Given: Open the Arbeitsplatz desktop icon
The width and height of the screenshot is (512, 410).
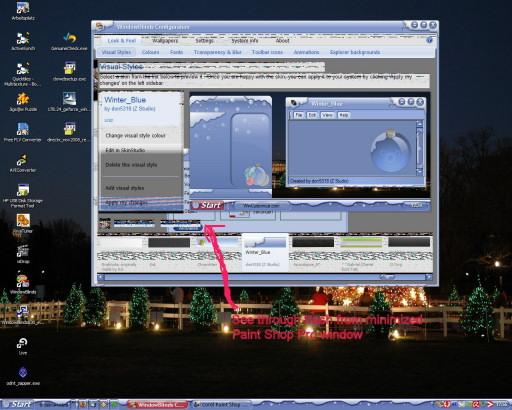Looking at the screenshot, I should pyautogui.click(x=23, y=11).
